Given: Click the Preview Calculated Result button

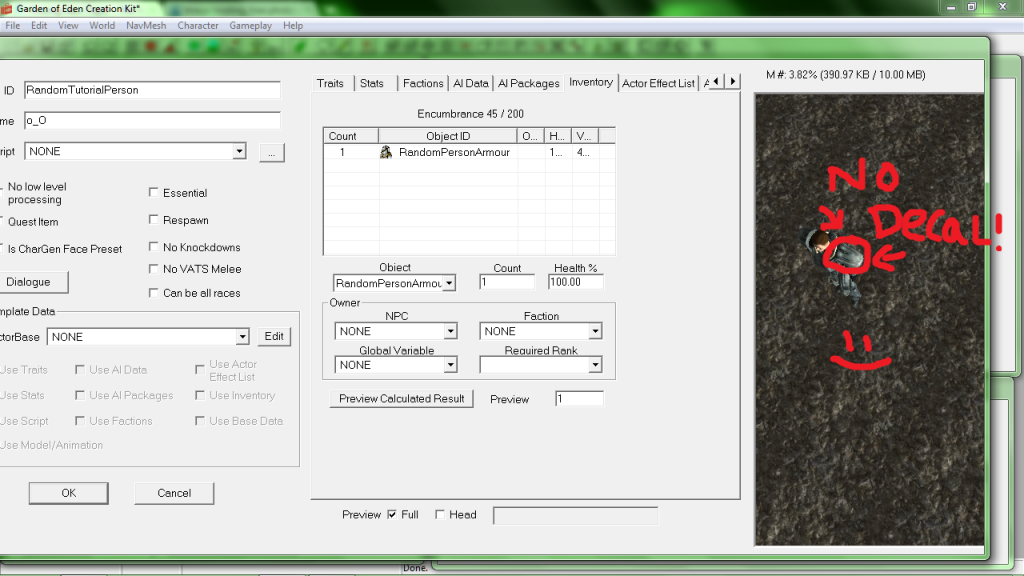Looking at the screenshot, I should [x=401, y=398].
